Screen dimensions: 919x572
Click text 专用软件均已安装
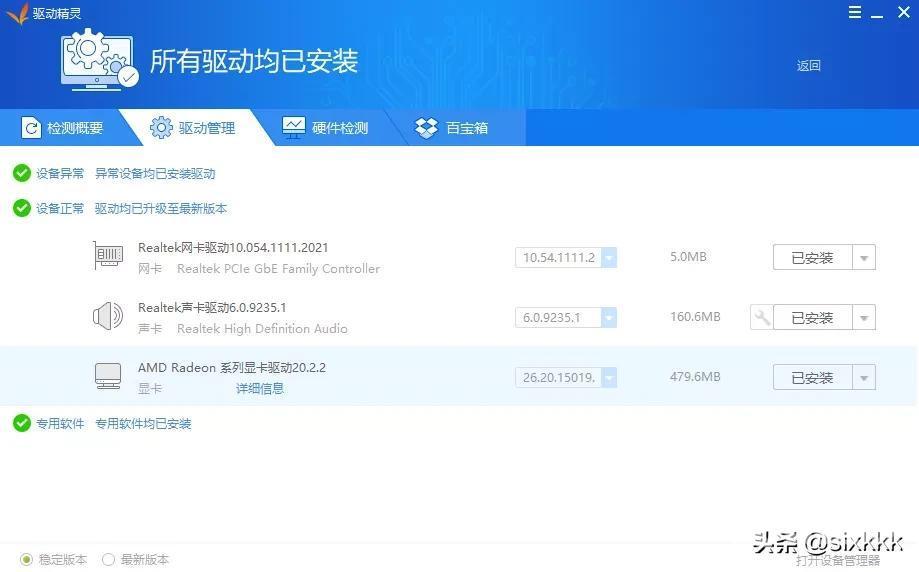click(143, 423)
